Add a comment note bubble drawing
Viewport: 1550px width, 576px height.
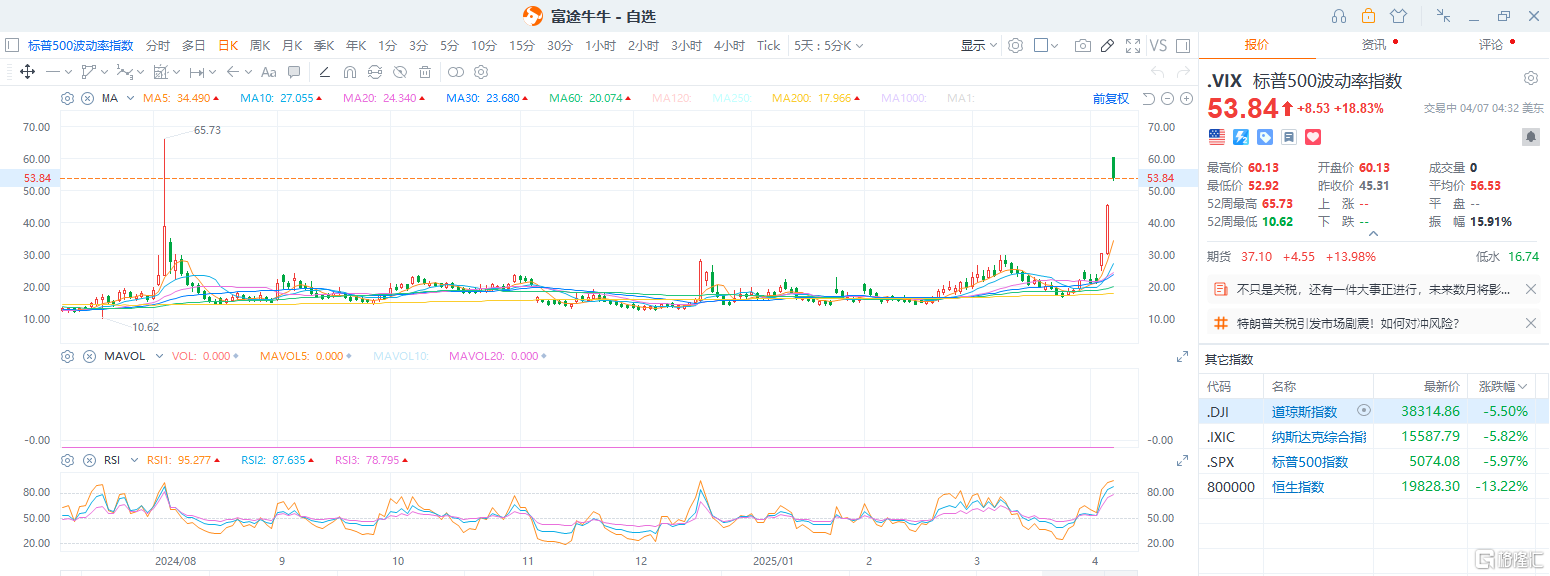(294, 72)
